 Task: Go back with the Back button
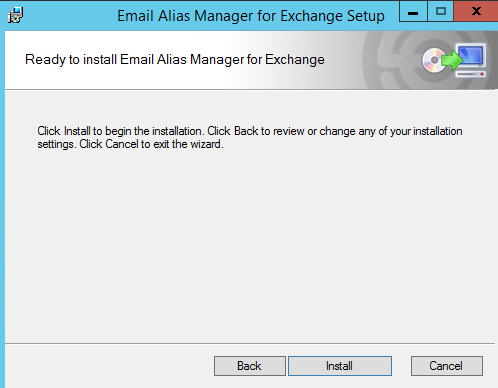tap(250, 366)
